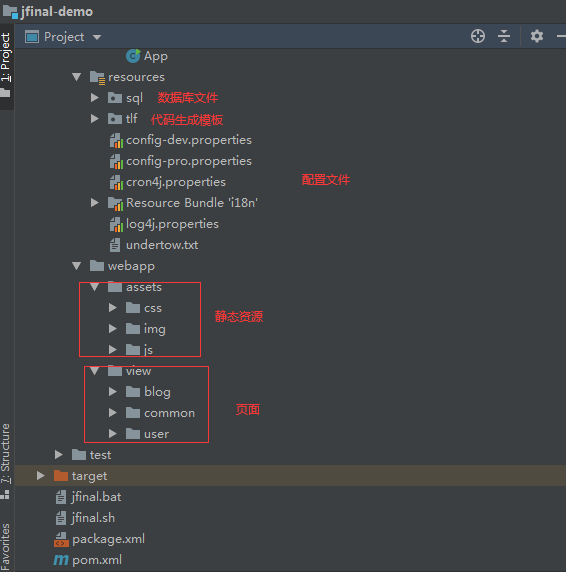566x572 pixels.
Task: Select undertow.txt file name
Action: 162,245
